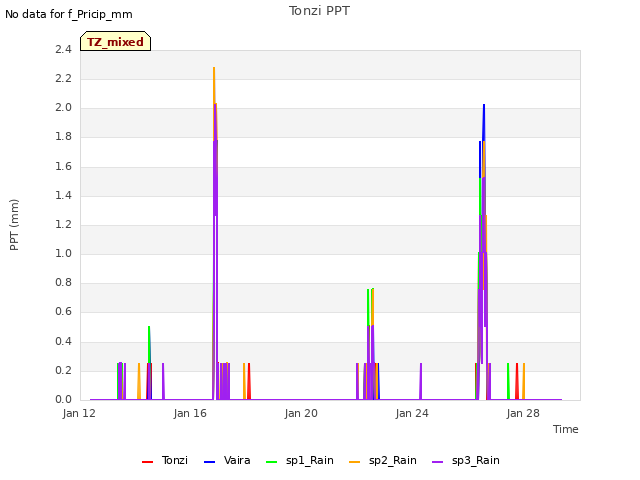Click the orange sp2_Rain legend swatch

click(354, 462)
